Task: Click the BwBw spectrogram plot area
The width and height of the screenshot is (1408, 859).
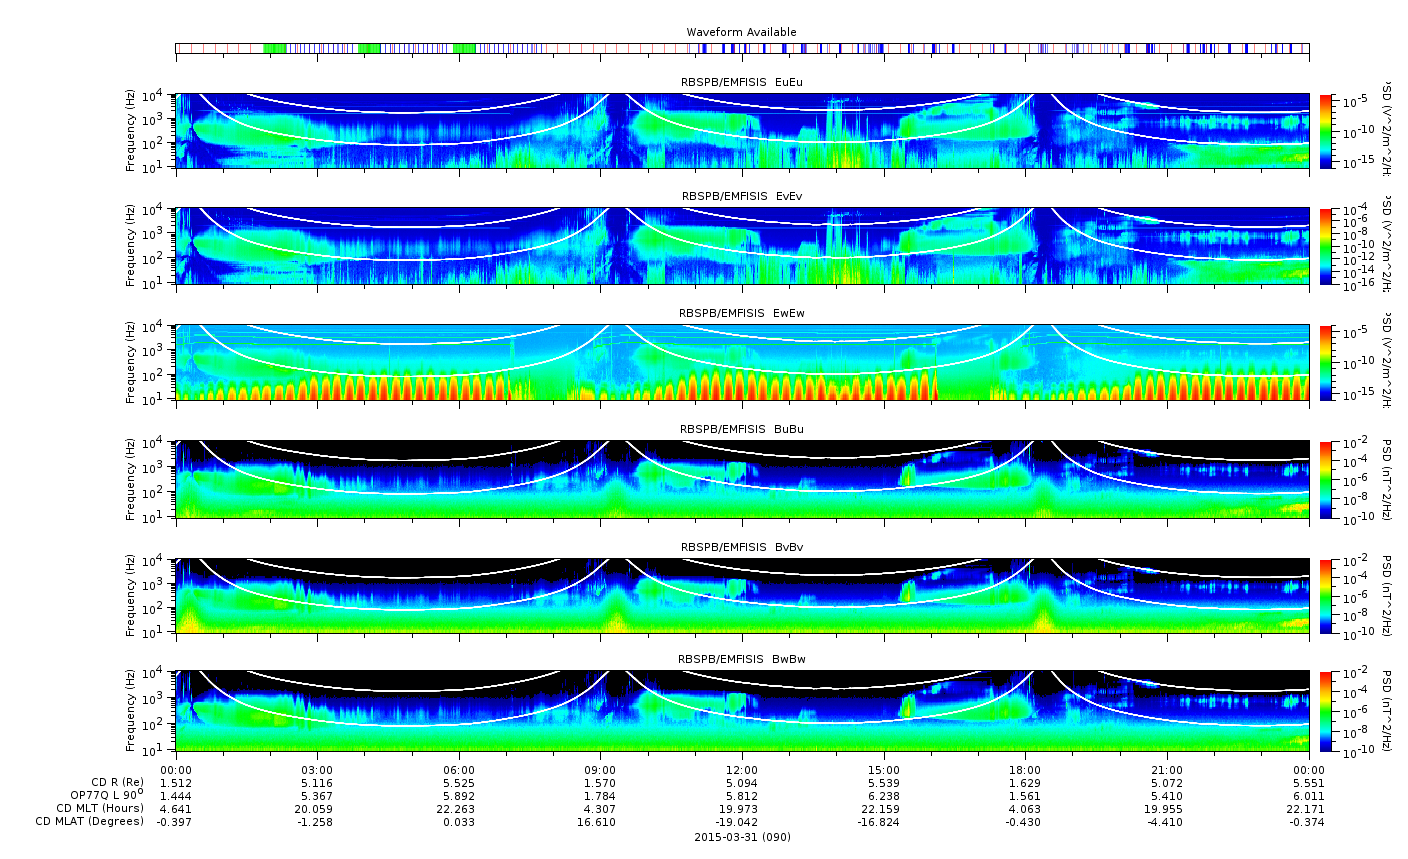Action: pyautogui.click(x=741, y=710)
